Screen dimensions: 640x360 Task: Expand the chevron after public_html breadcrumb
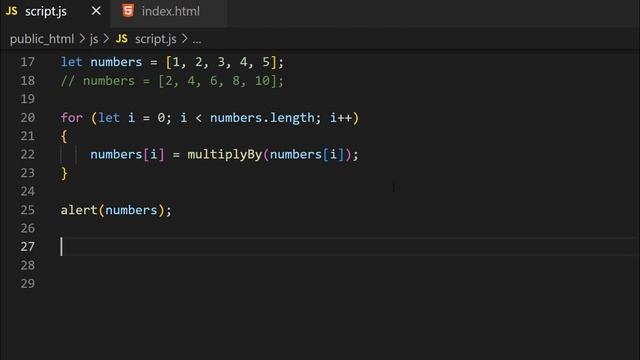tap(82, 39)
